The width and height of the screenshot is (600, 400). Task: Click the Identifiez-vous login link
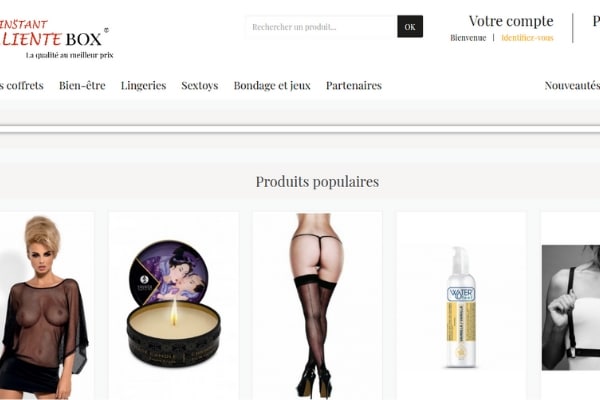point(527,38)
